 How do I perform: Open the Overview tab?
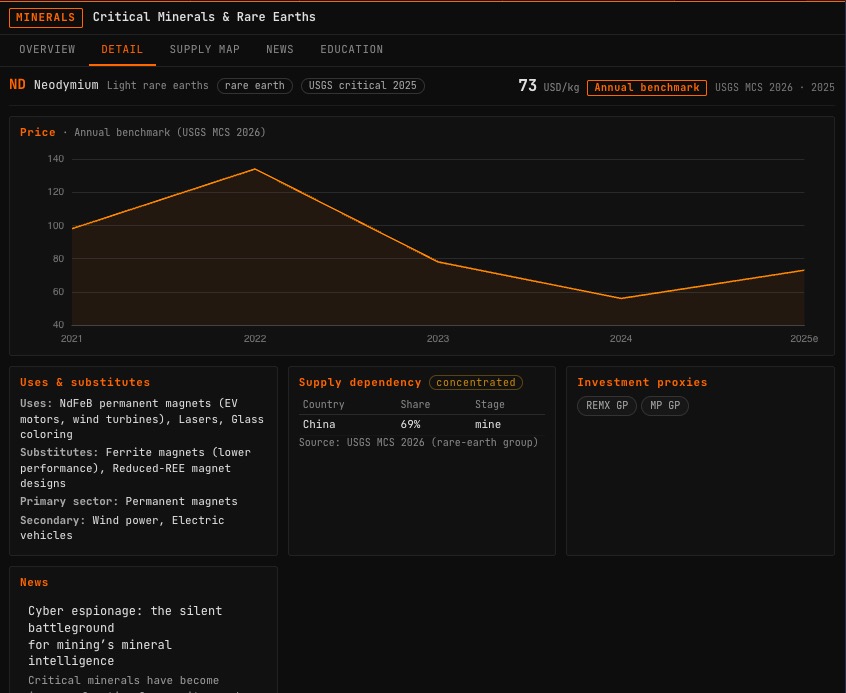pos(47,49)
